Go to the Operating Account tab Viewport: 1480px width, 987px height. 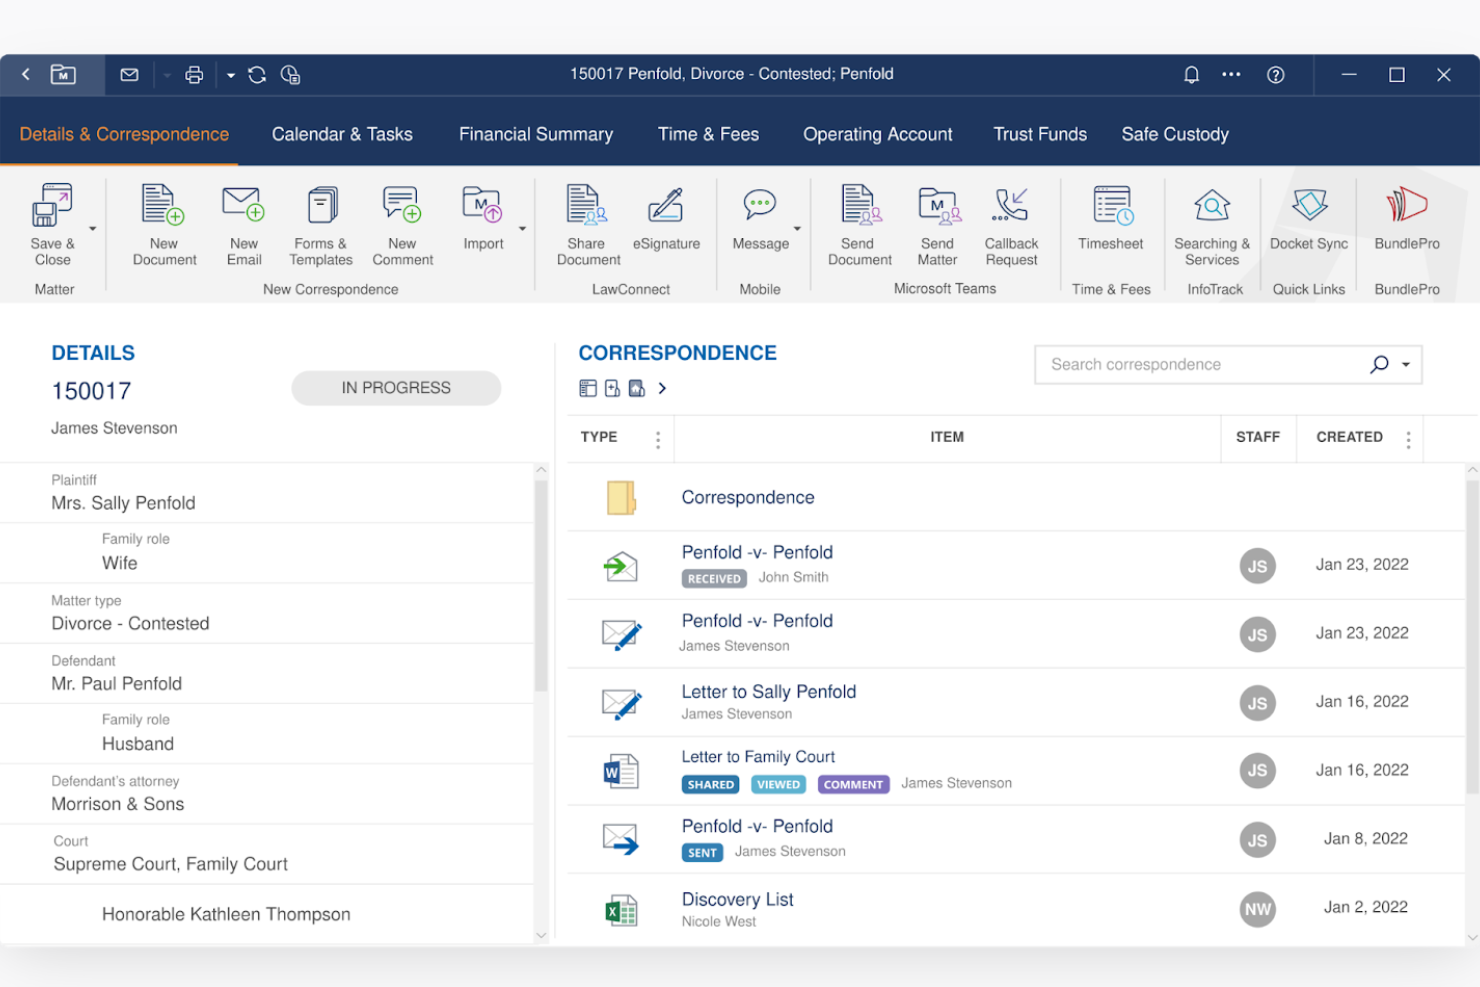tap(878, 134)
